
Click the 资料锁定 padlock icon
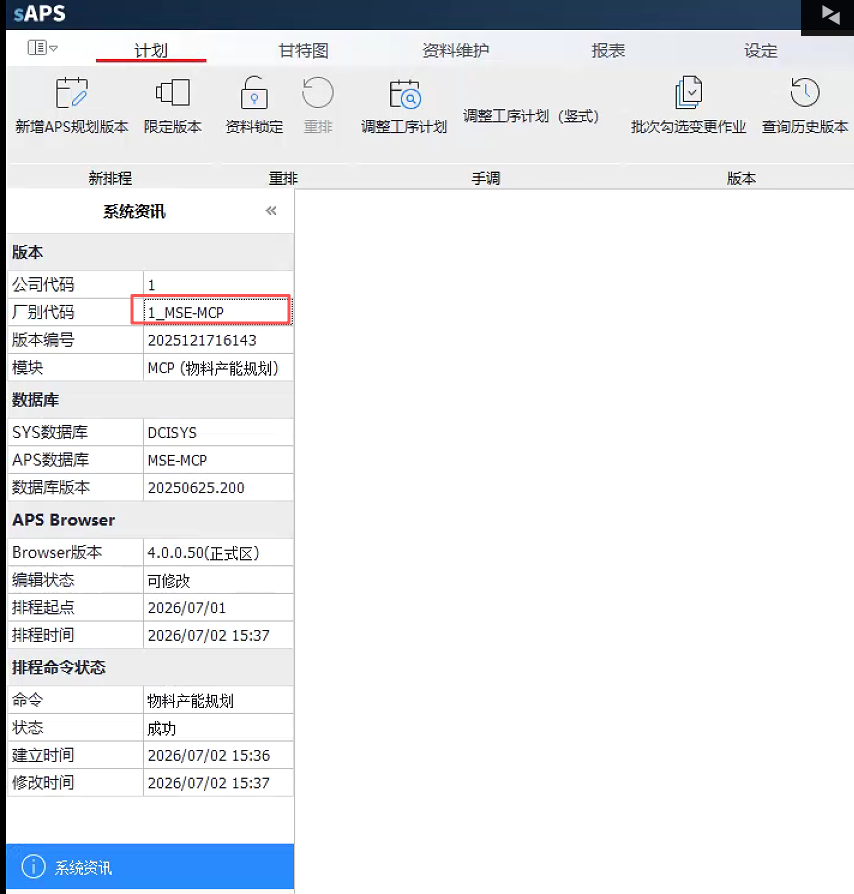254,92
